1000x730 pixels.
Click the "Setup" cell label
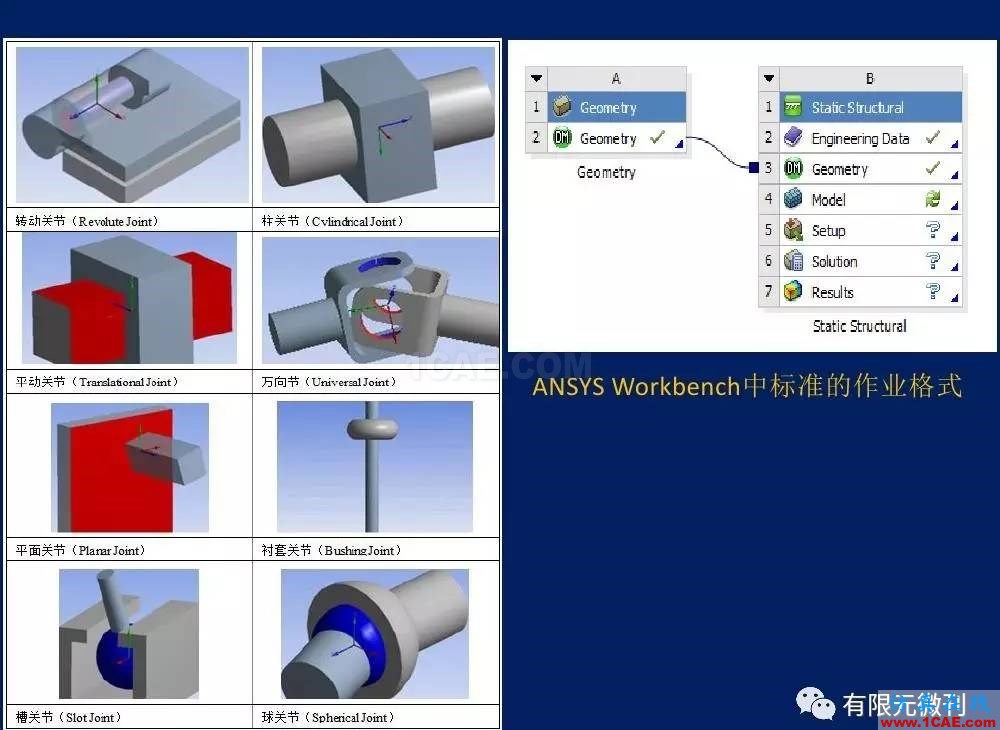point(828,231)
